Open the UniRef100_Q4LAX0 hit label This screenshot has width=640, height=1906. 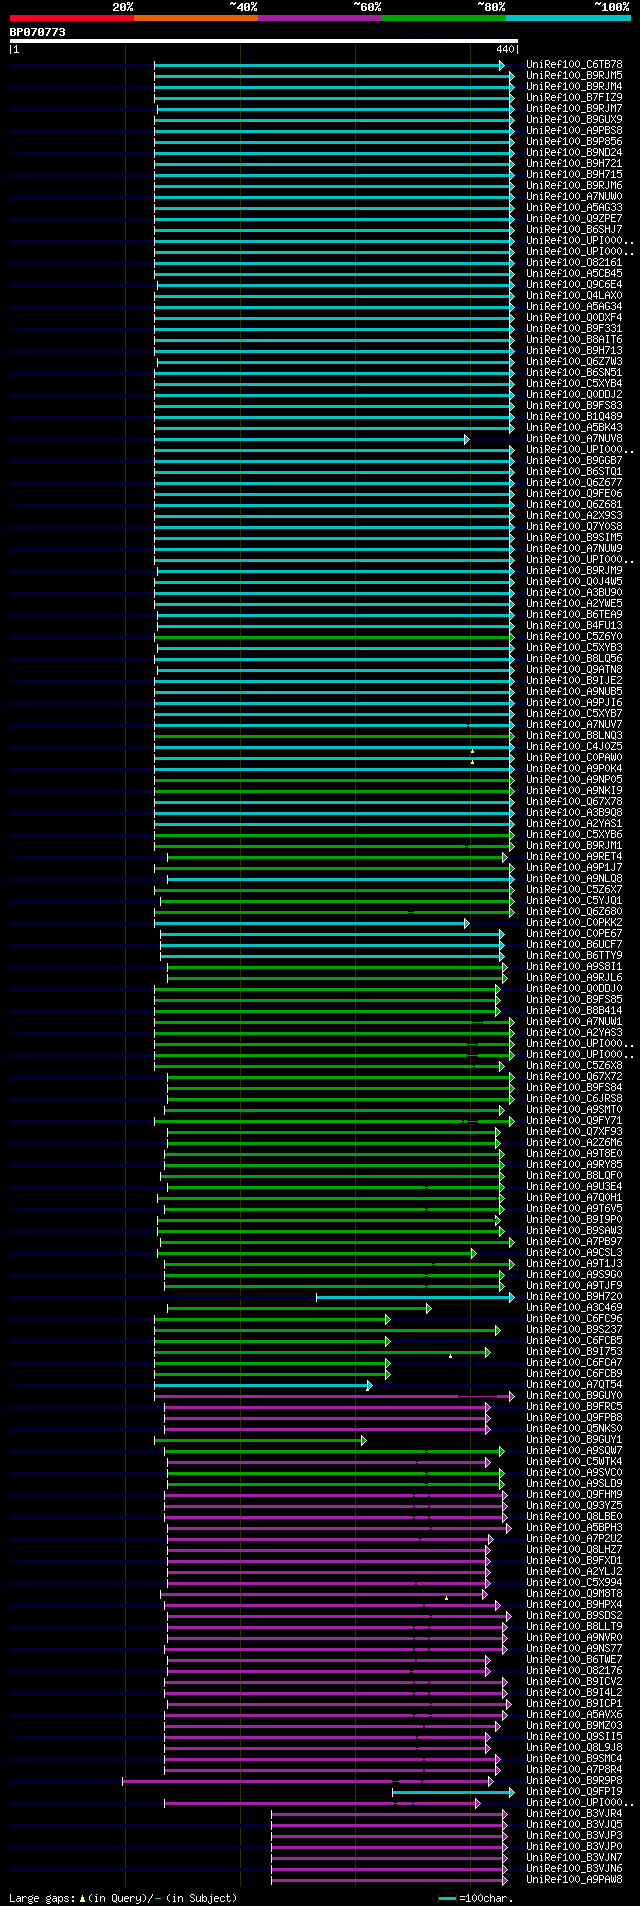(x=574, y=296)
